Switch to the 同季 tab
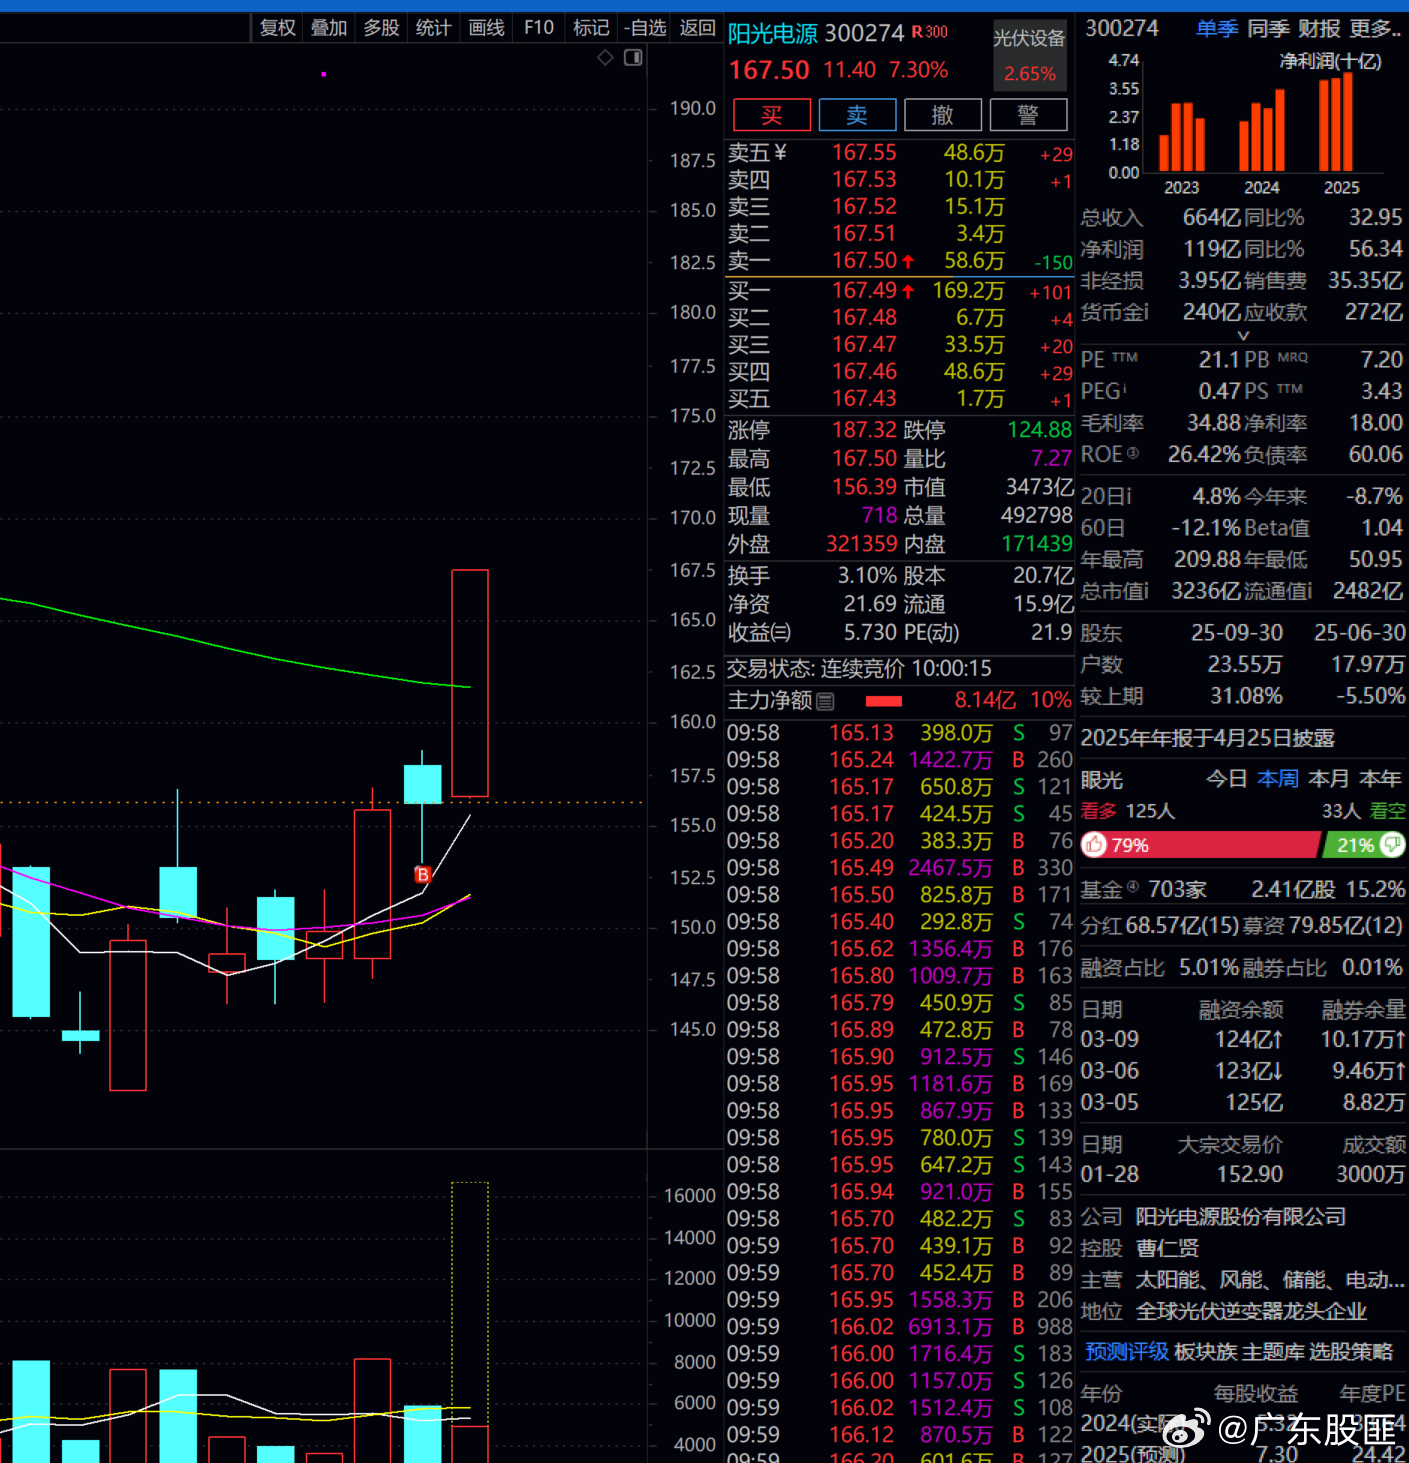 tap(1269, 29)
